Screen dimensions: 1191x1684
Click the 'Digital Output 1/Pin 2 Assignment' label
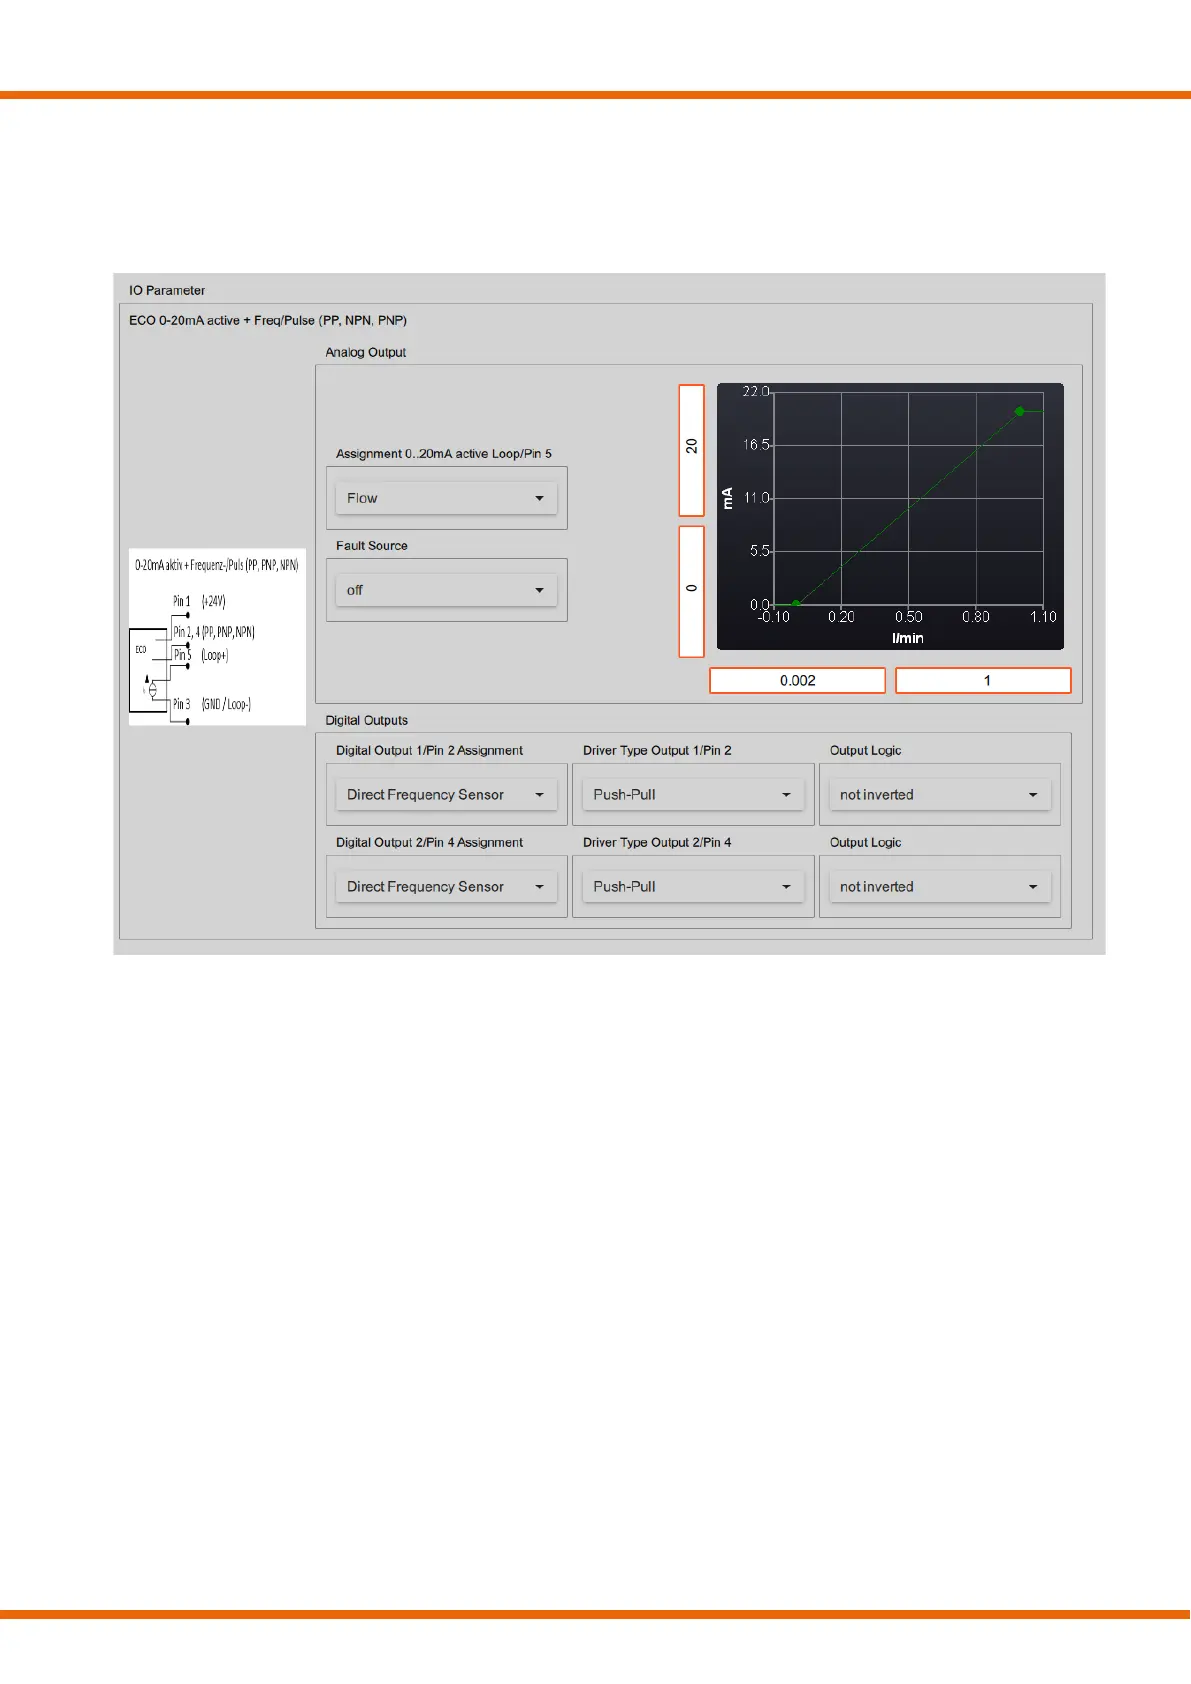429,751
